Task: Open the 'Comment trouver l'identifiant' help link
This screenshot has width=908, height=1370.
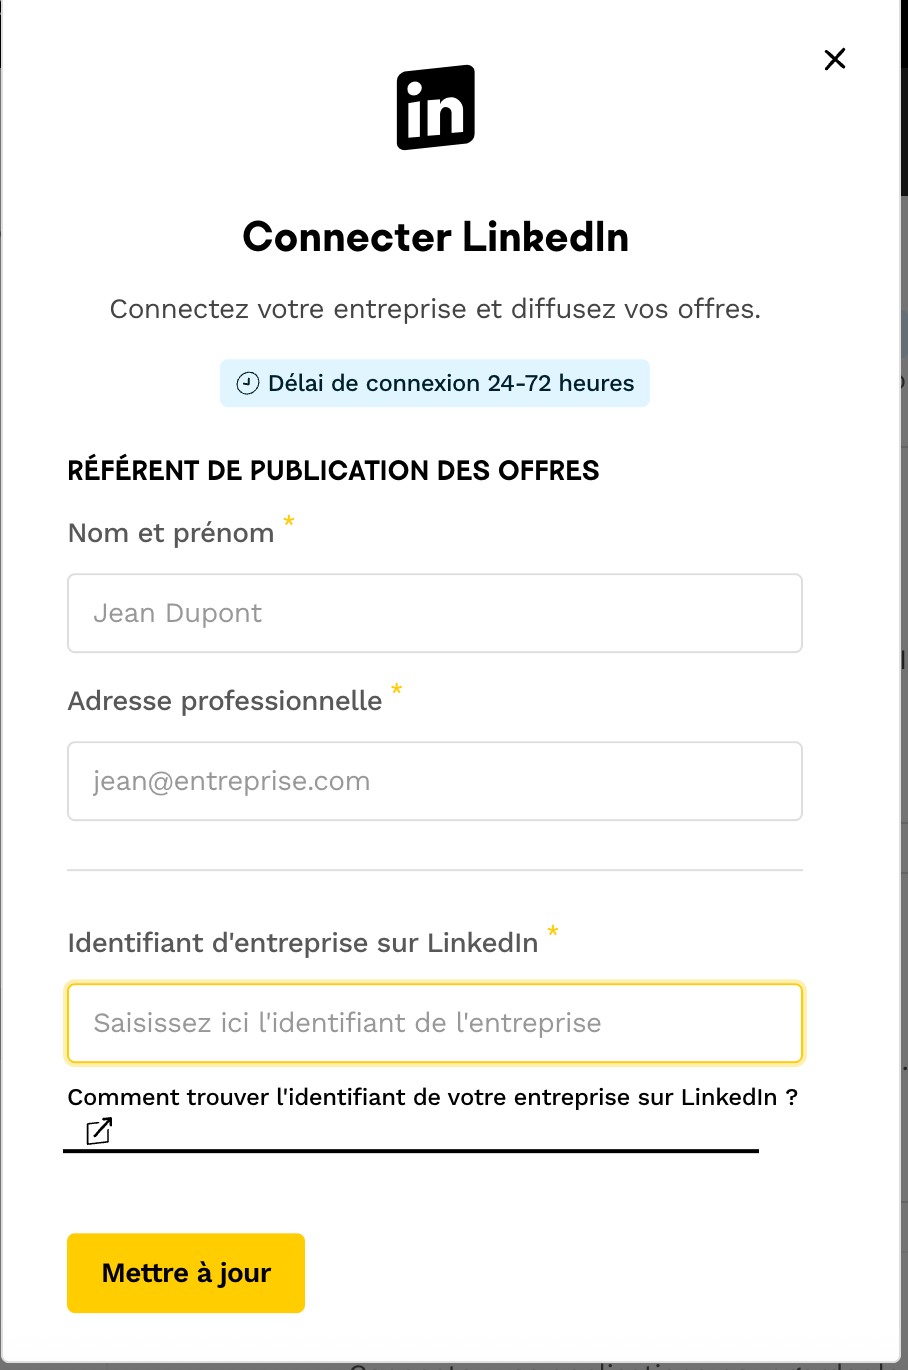Action: tap(432, 1097)
